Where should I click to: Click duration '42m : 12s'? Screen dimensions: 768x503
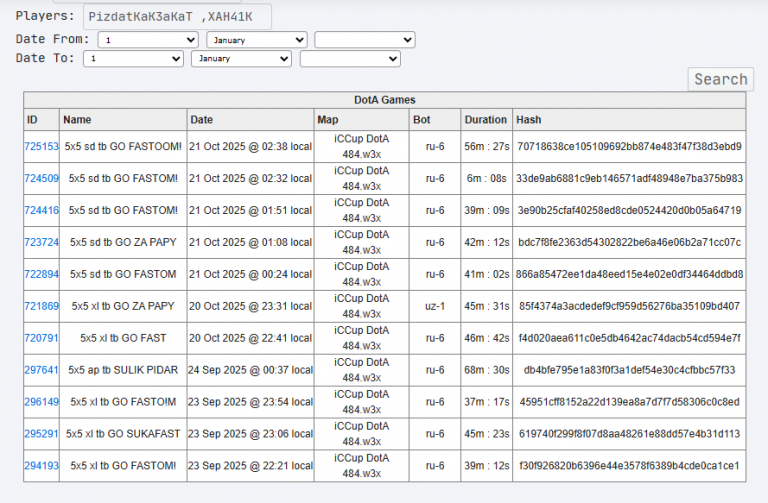click(x=486, y=242)
